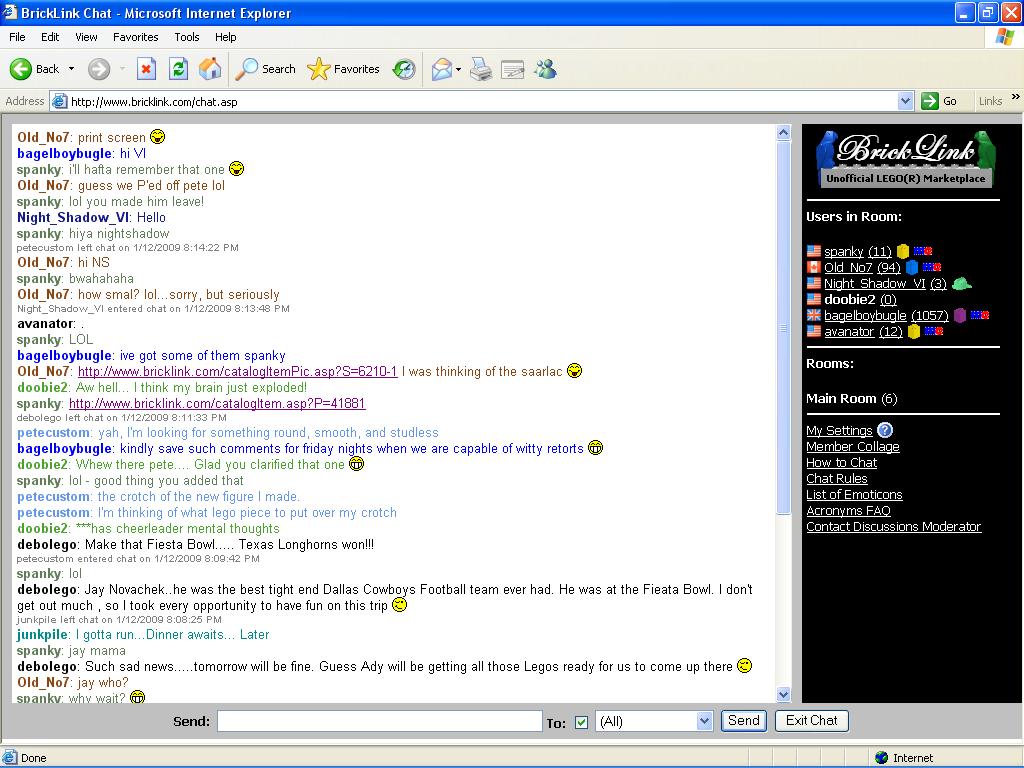Click the chat scrollbar down arrow
This screenshot has width=1024, height=768.
784,694
